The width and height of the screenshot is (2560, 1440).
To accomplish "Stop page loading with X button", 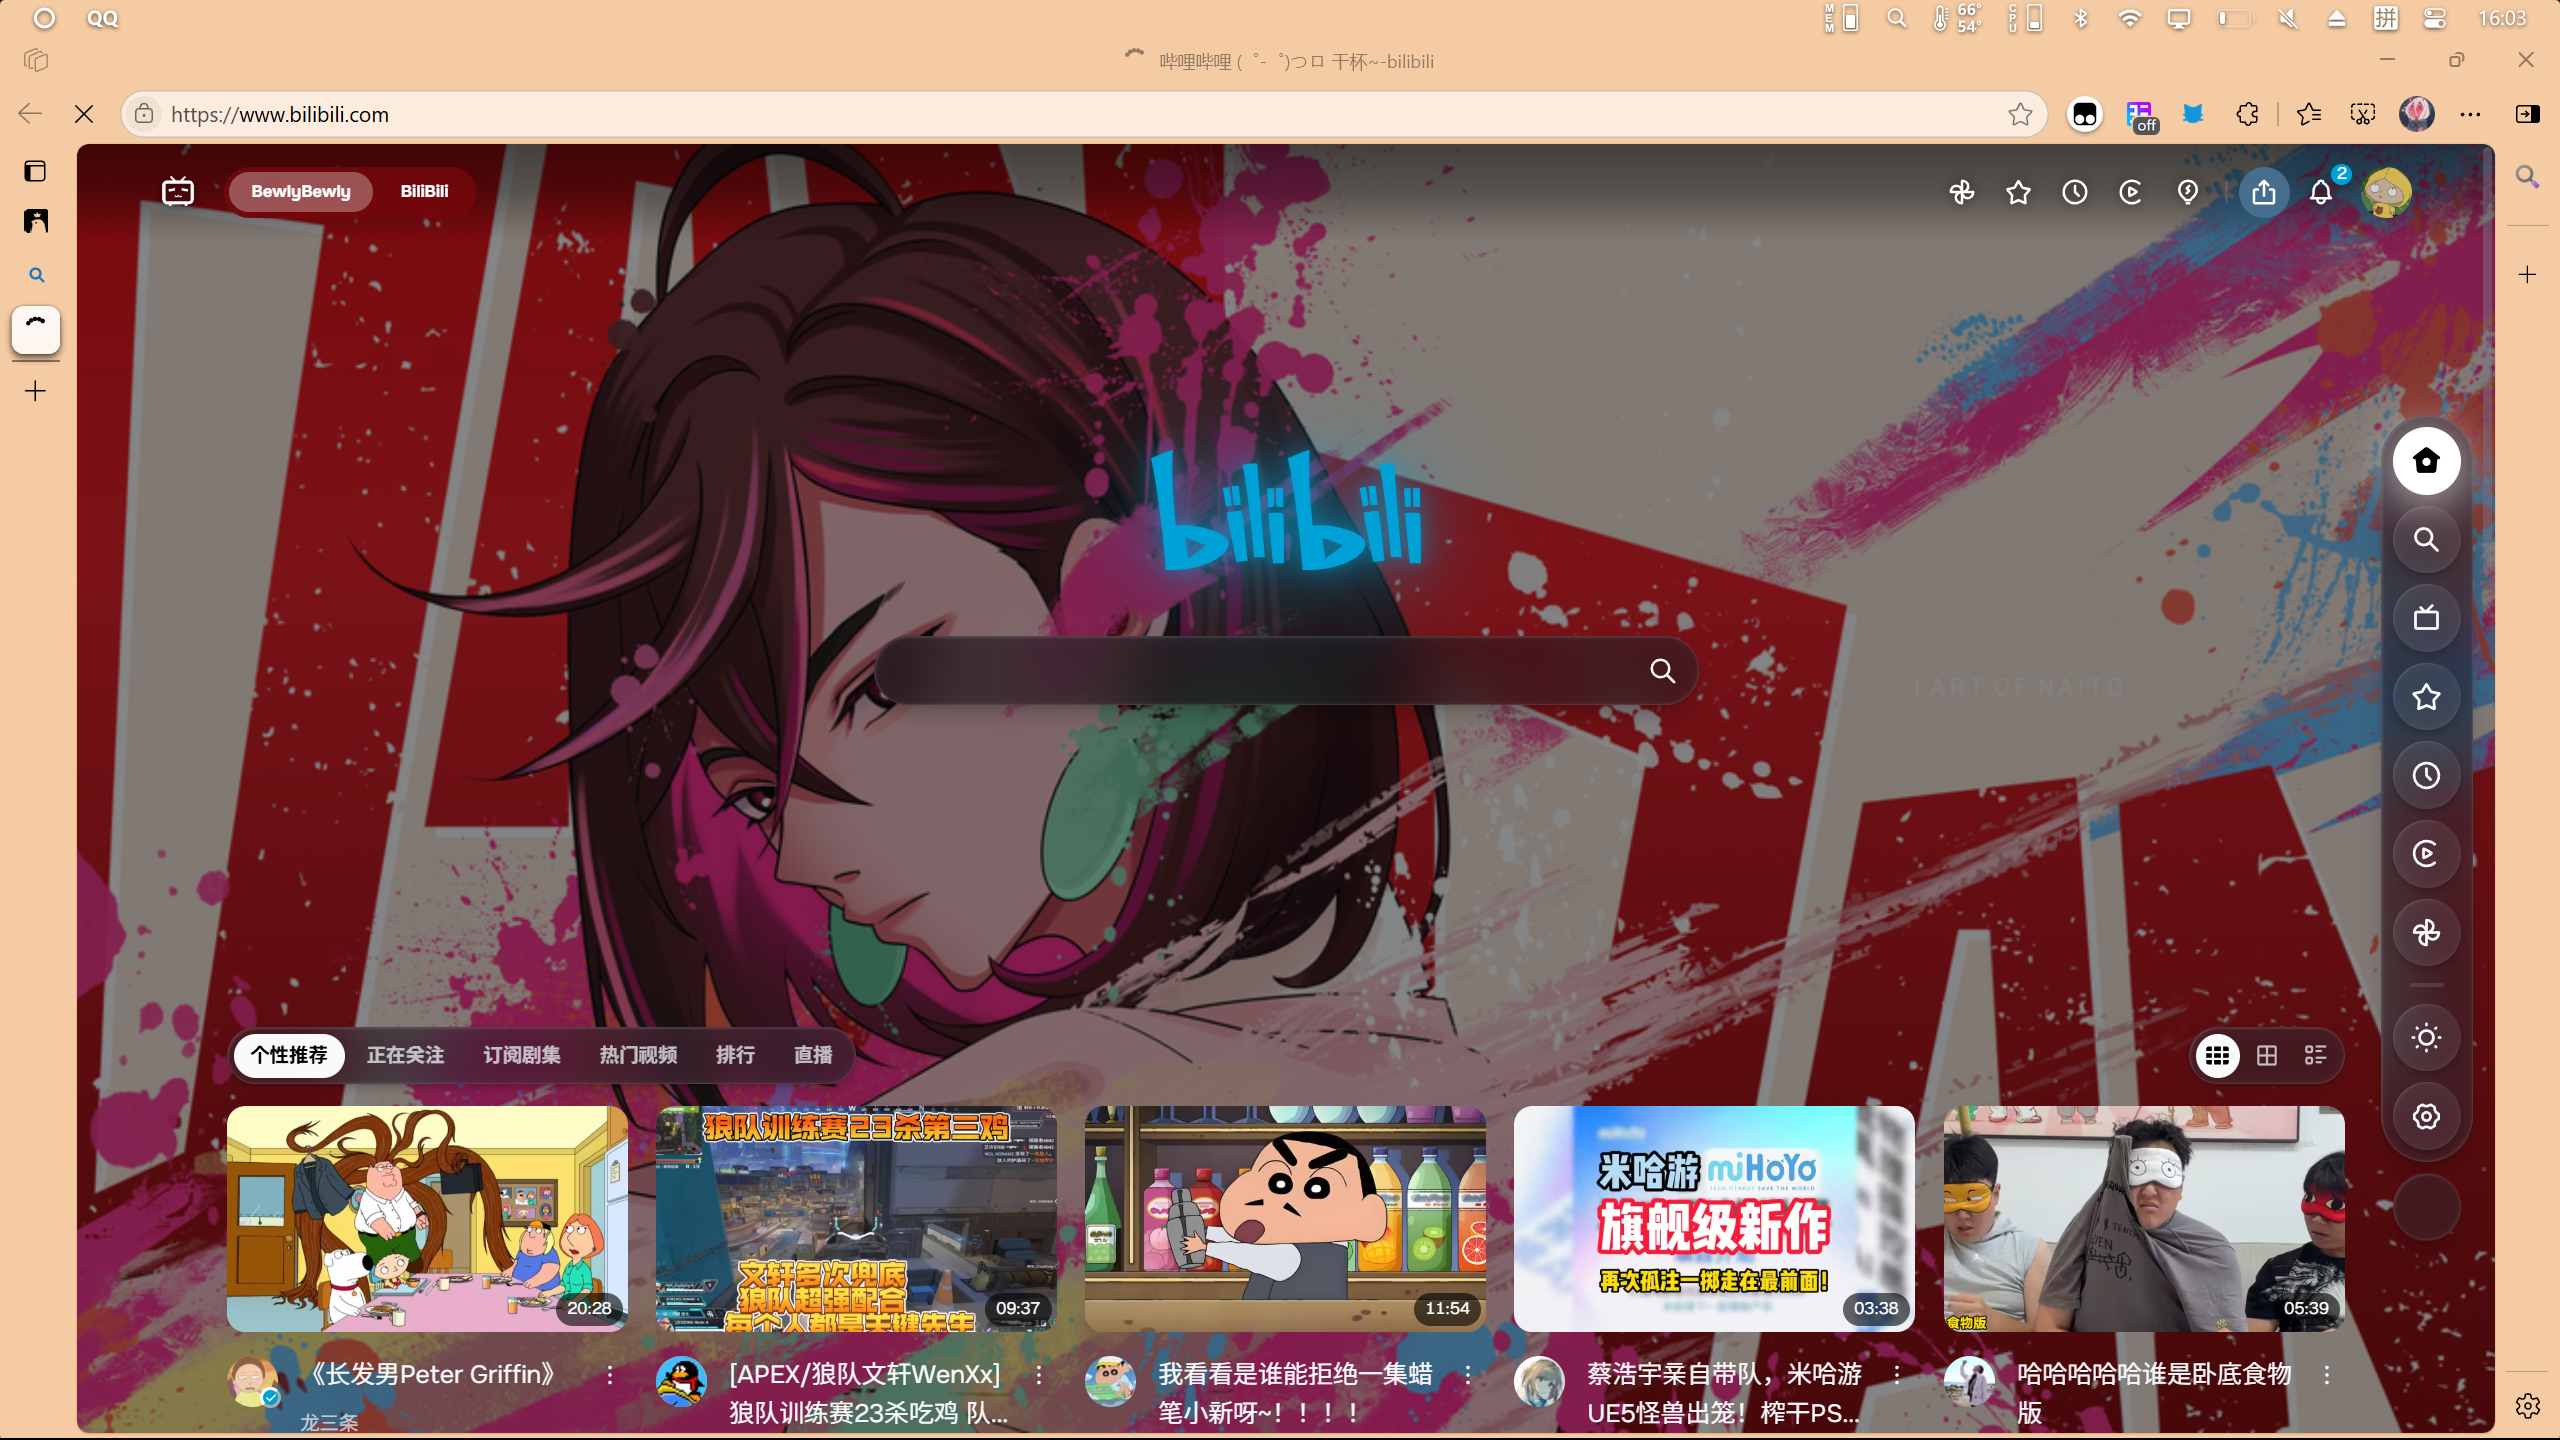I will pos(84,114).
